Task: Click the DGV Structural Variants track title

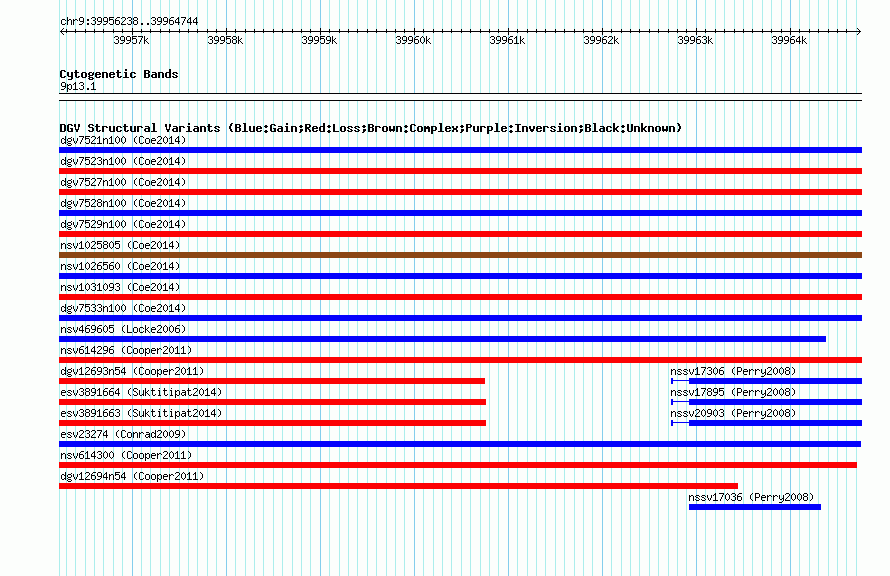Action: [x=371, y=128]
